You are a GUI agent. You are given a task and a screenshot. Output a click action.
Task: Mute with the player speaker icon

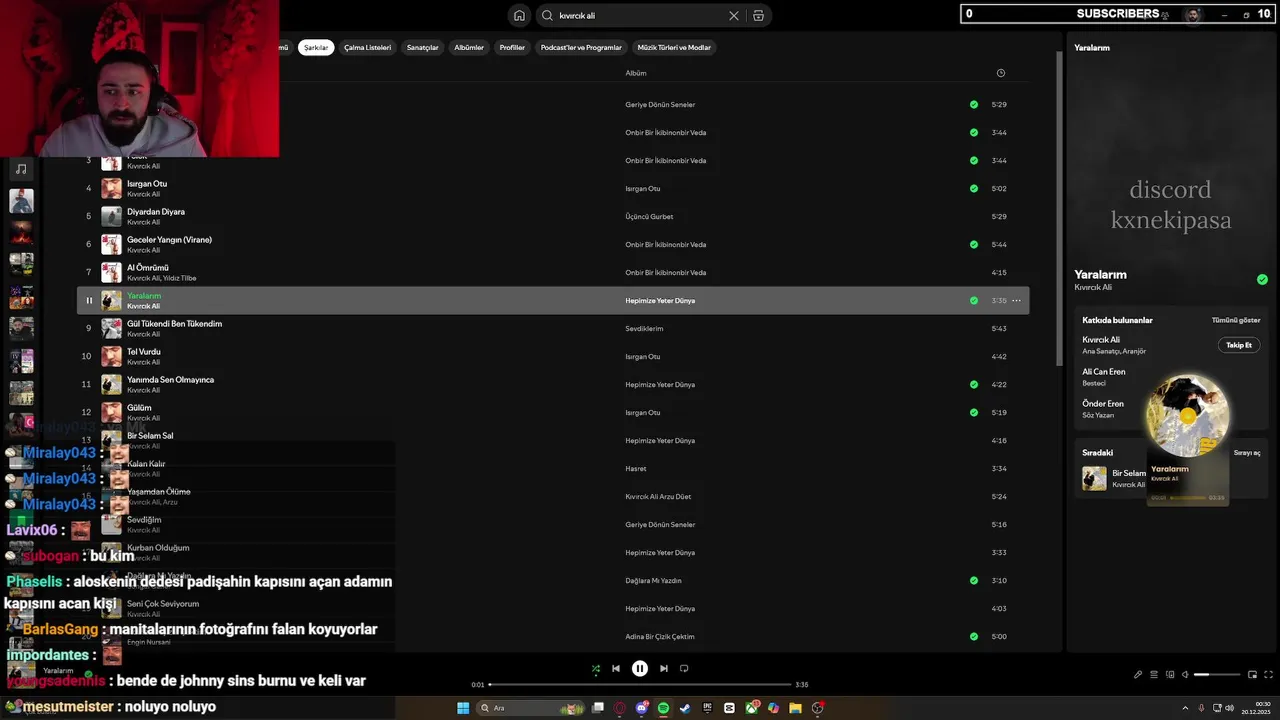coord(1186,675)
